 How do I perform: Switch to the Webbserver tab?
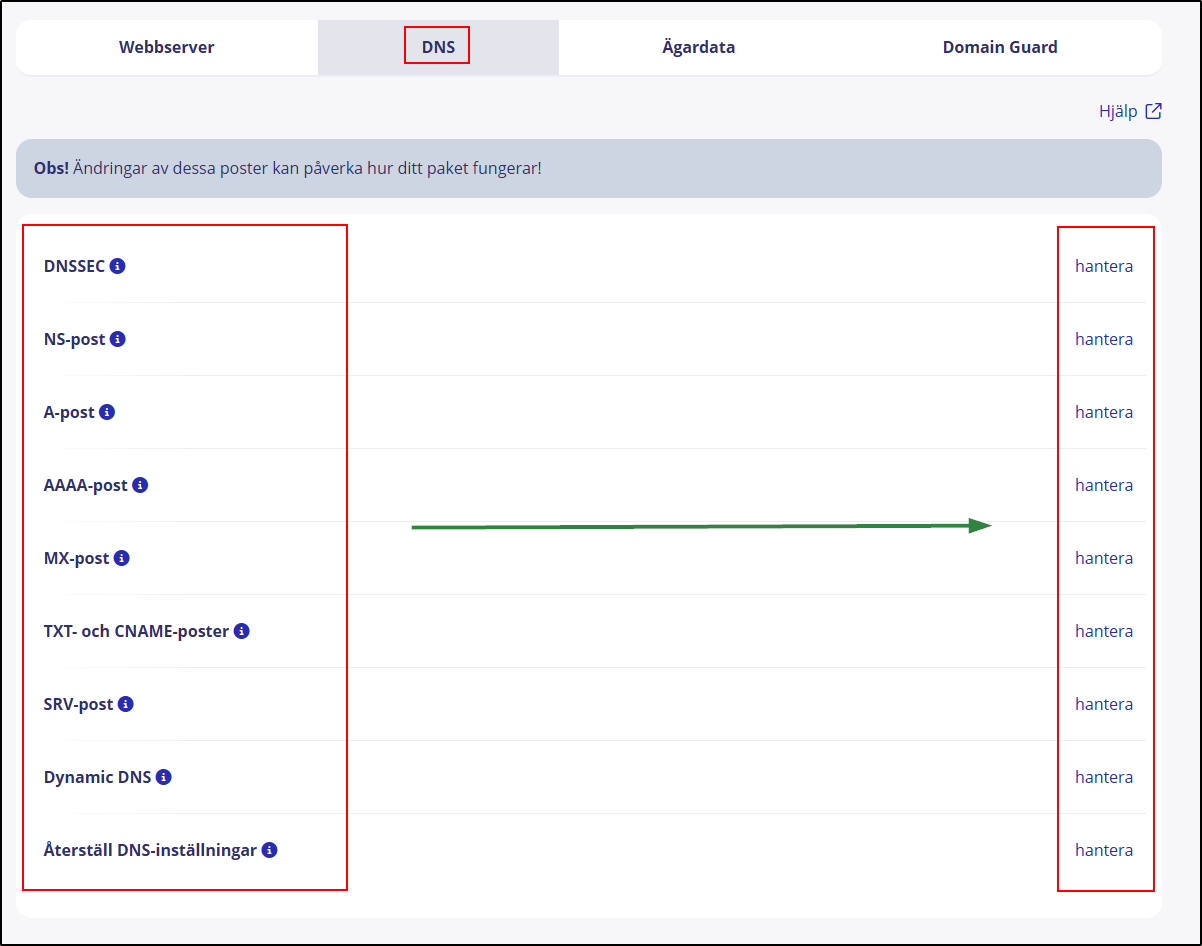tap(166, 47)
